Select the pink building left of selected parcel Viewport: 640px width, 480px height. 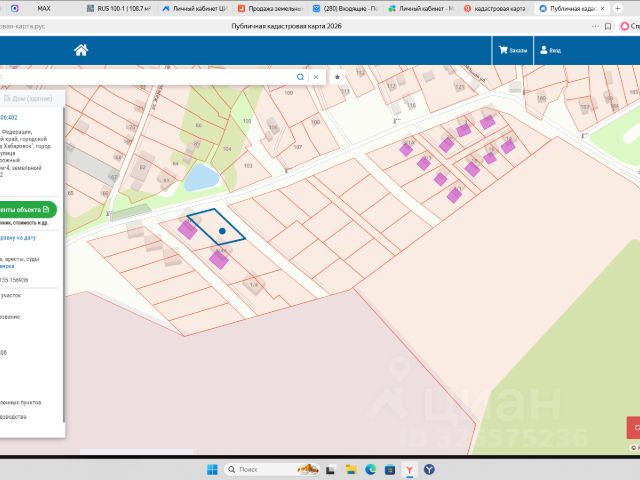click(188, 230)
